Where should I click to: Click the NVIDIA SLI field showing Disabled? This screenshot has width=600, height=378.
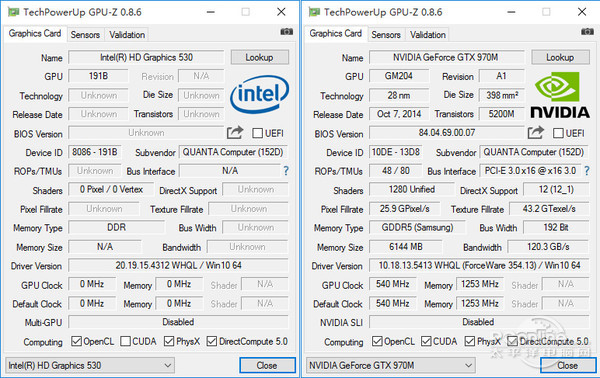point(479,322)
